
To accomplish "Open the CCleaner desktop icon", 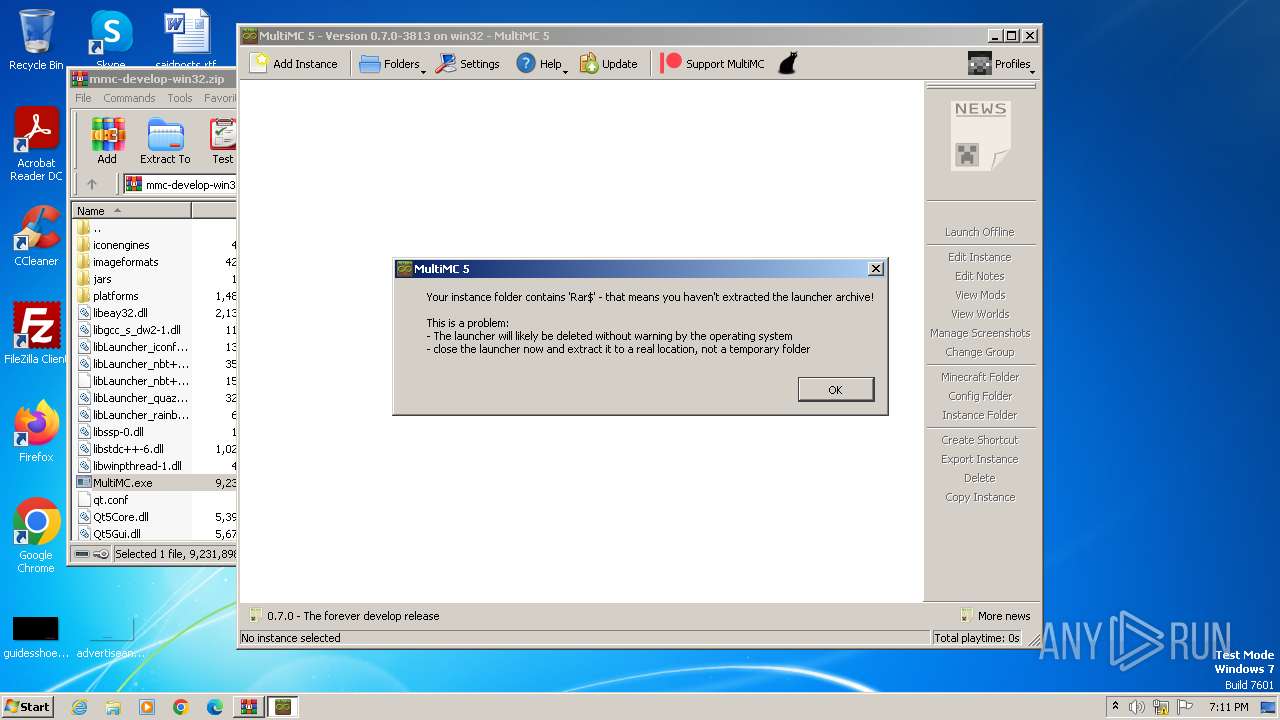I will point(36,236).
